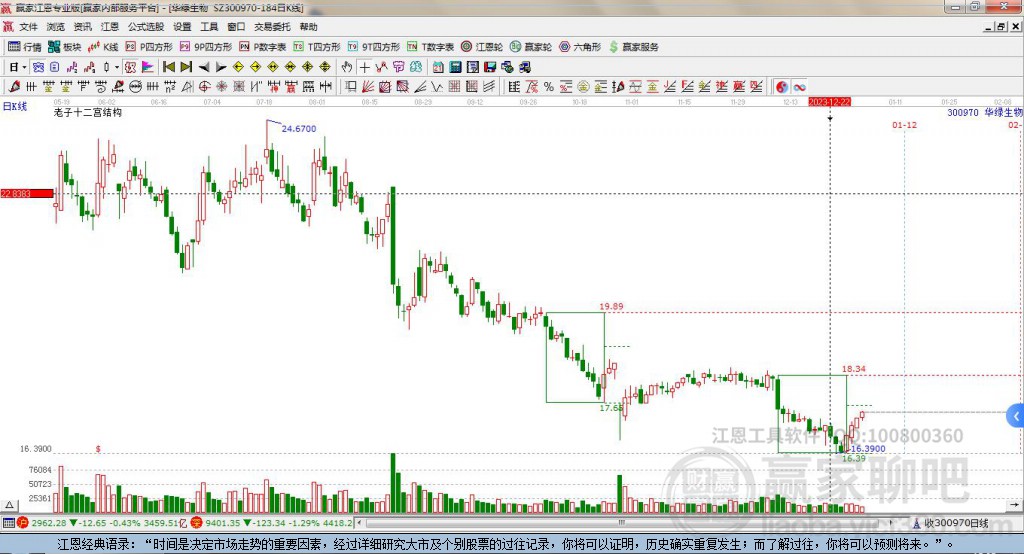Screen dimensions: 1024x554
Task: Jump to first bar with skip-back arrow
Action: (168, 67)
